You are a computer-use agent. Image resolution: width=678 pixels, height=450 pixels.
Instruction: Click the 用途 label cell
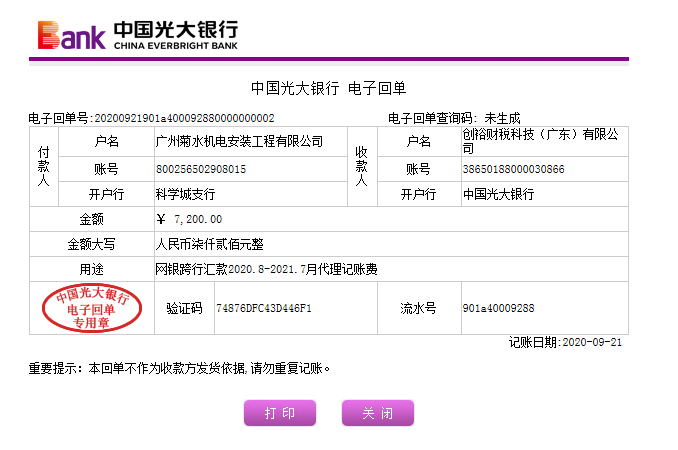(x=92, y=269)
